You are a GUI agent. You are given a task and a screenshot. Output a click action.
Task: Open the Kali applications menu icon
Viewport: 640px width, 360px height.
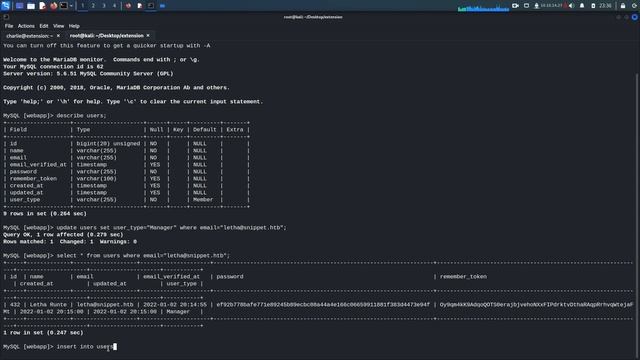pos(5,6)
